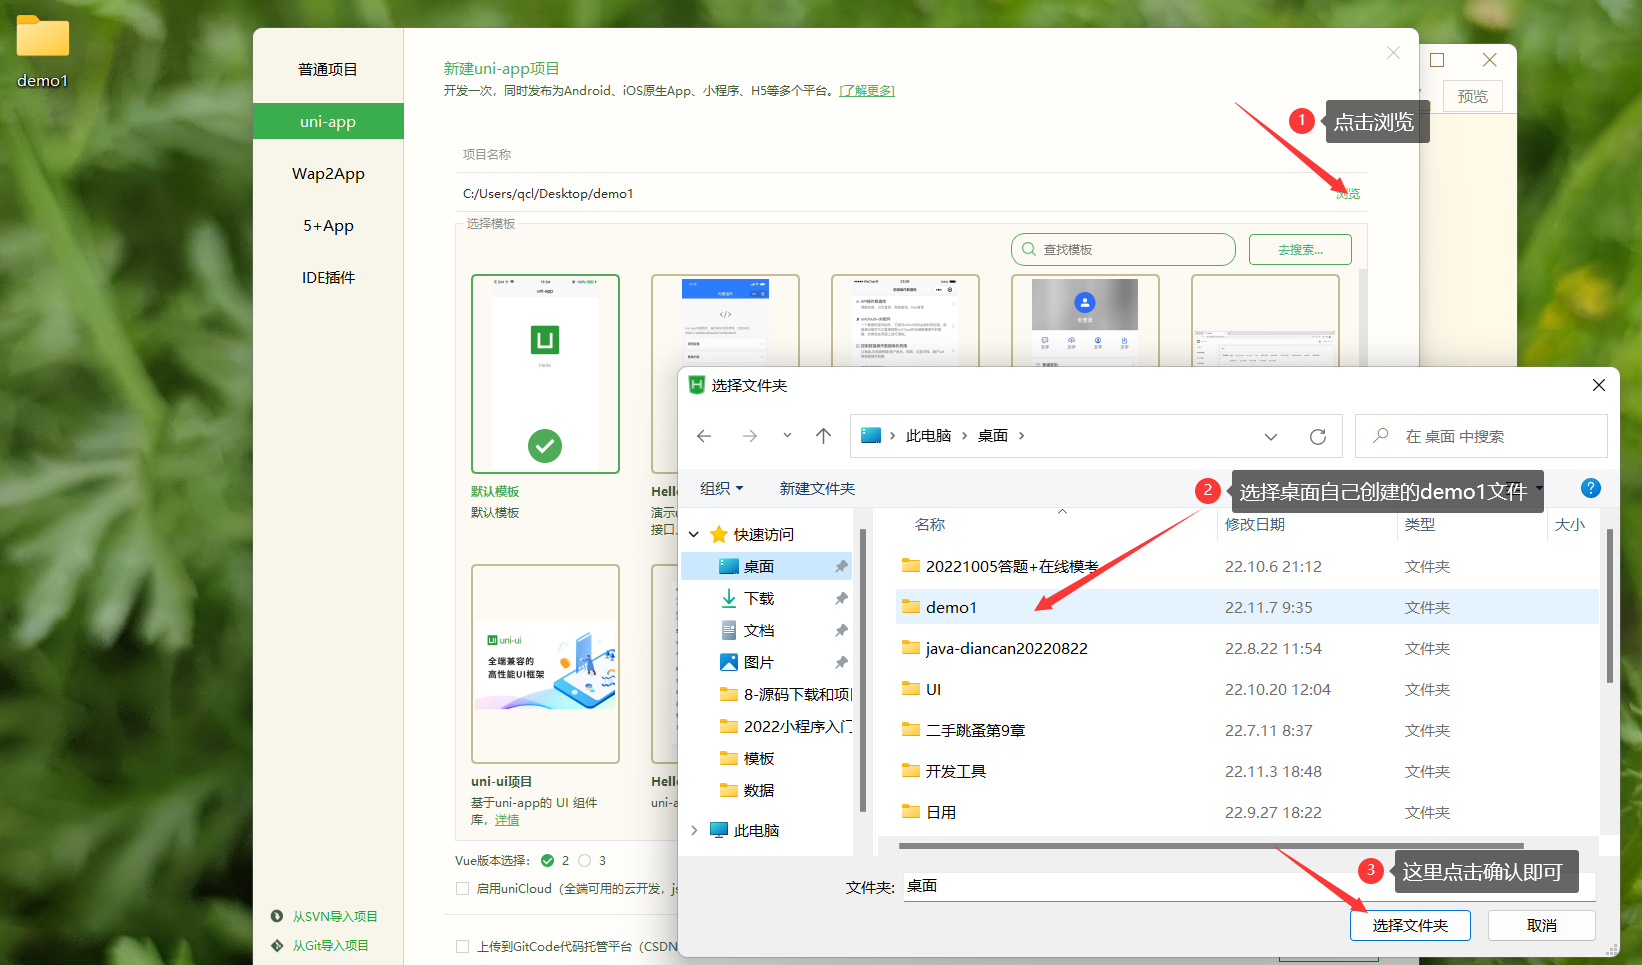Click 取消 to cancel folder selection
1642x965 pixels.
pos(1541,925)
